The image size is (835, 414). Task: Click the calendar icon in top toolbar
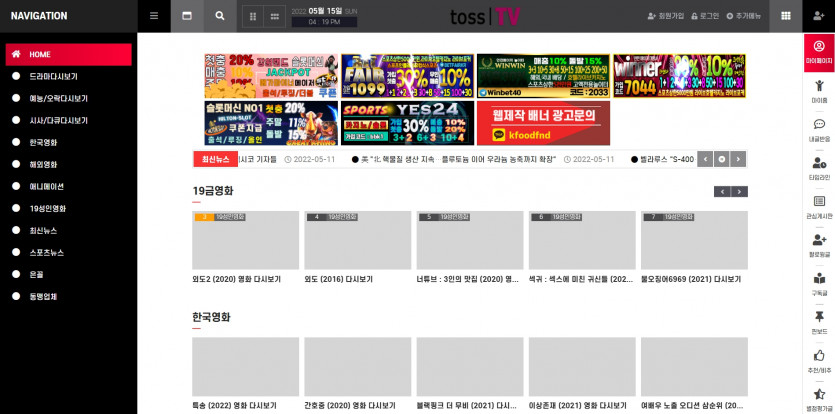click(x=187, y=16)
